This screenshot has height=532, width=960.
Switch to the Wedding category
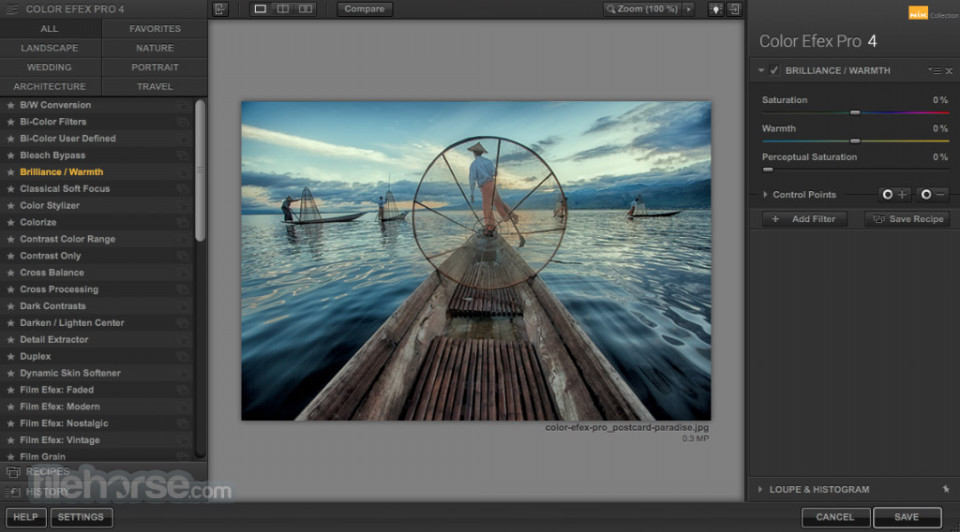tap(50, 67)
